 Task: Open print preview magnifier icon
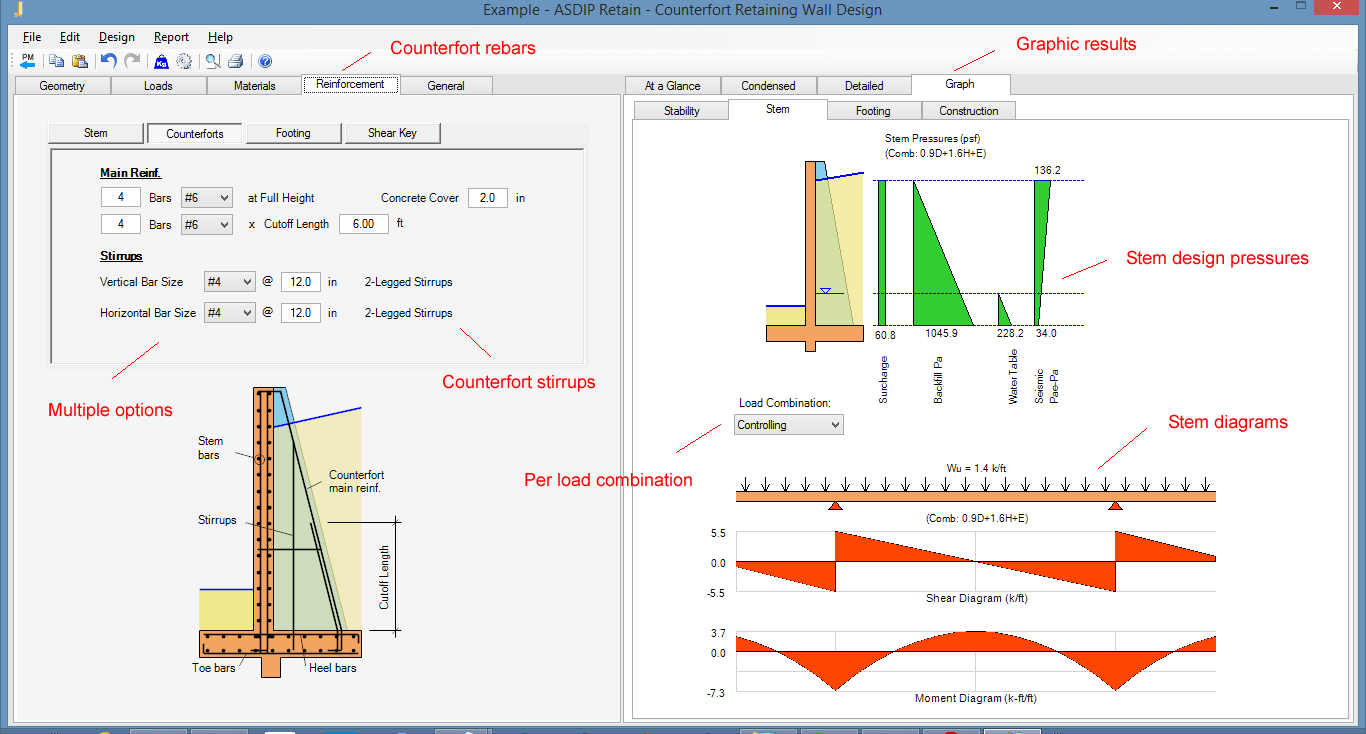click(x=213, y=61)
